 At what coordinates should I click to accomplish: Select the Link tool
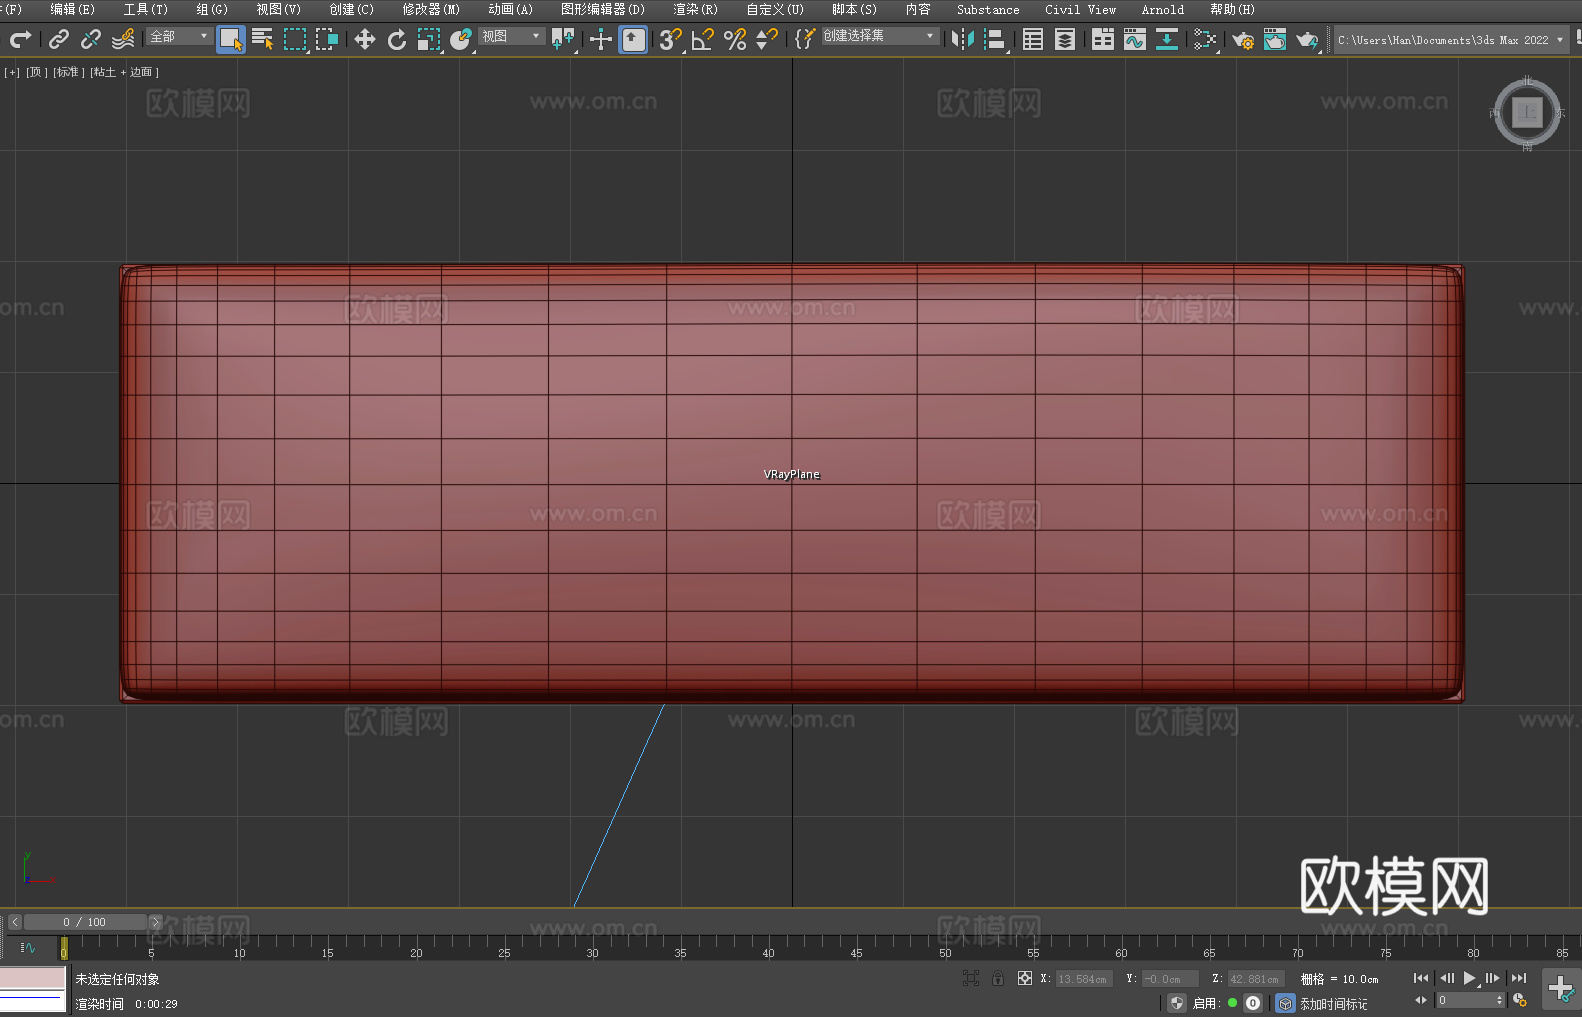pyautogui.click(x=59, y=39)
